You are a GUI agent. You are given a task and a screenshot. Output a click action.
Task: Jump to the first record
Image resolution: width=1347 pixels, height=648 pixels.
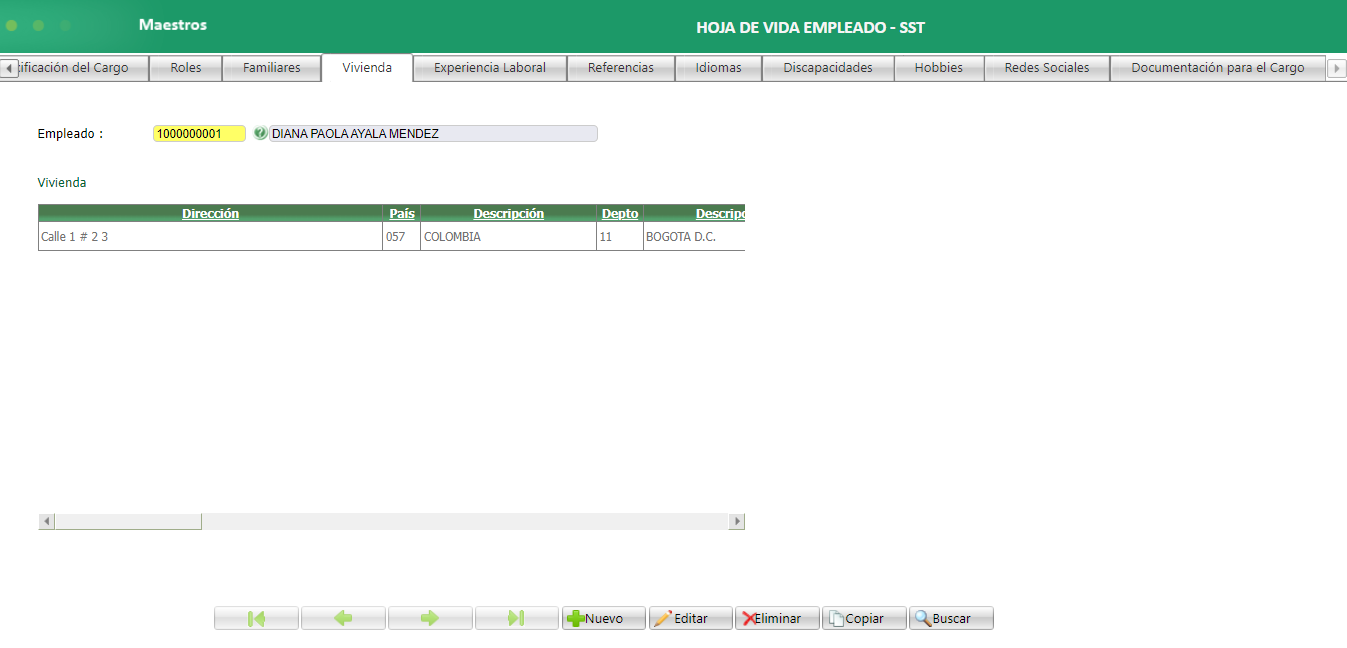point(256,617)
